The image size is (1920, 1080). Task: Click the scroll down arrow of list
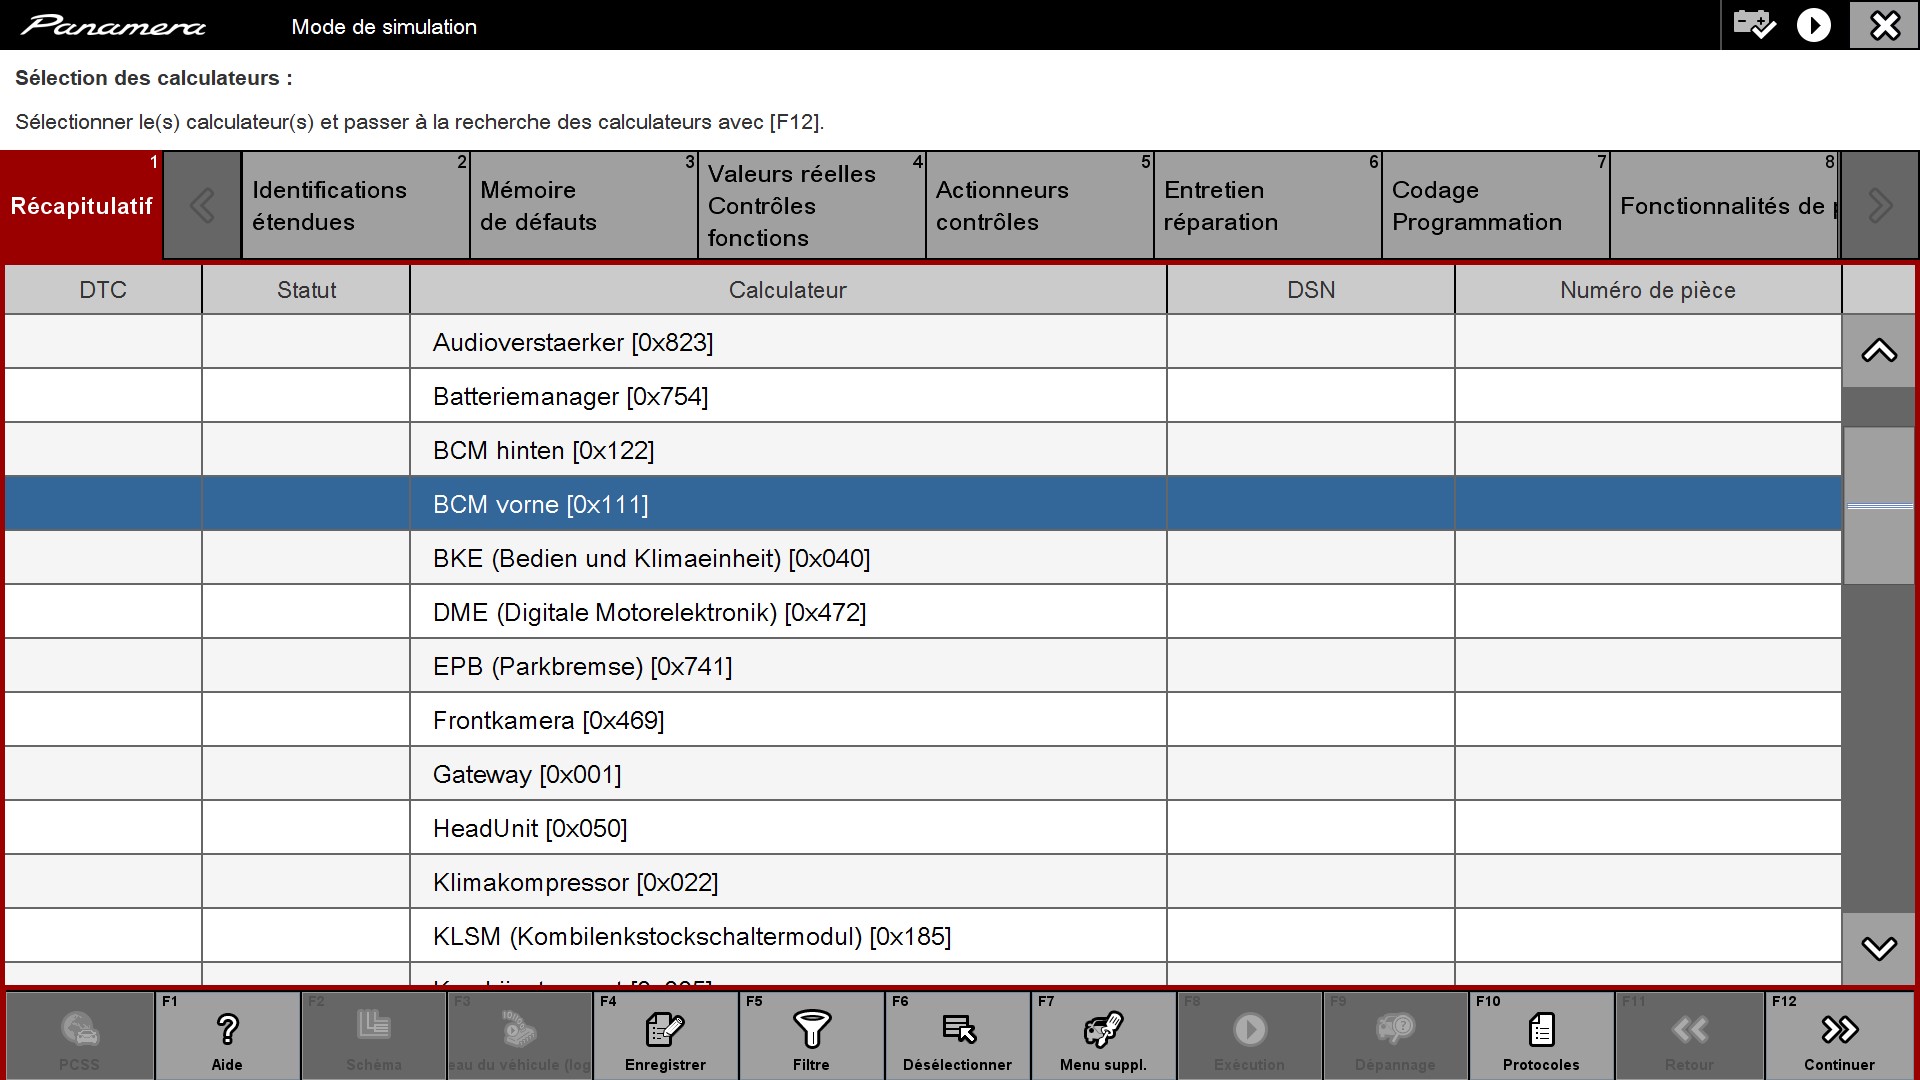1879,948
